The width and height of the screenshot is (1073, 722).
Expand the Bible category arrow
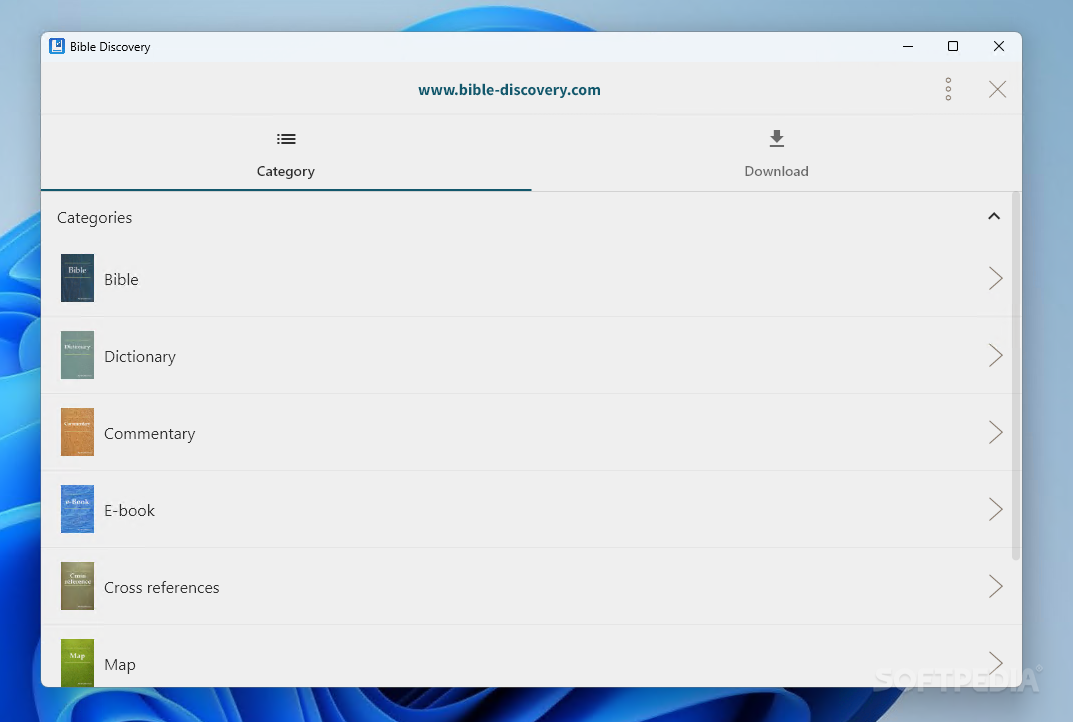pos(996,279)
